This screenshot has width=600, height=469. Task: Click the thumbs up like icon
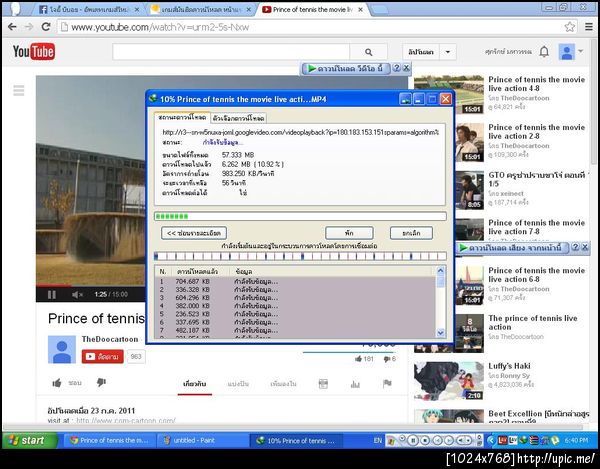[x=57, y=383]
